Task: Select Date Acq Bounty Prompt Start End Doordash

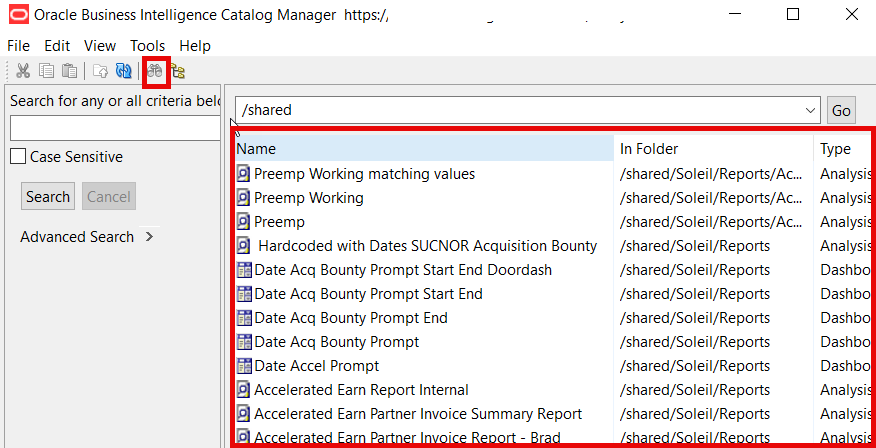Action: pyautogui.click(x=403, y=270)
